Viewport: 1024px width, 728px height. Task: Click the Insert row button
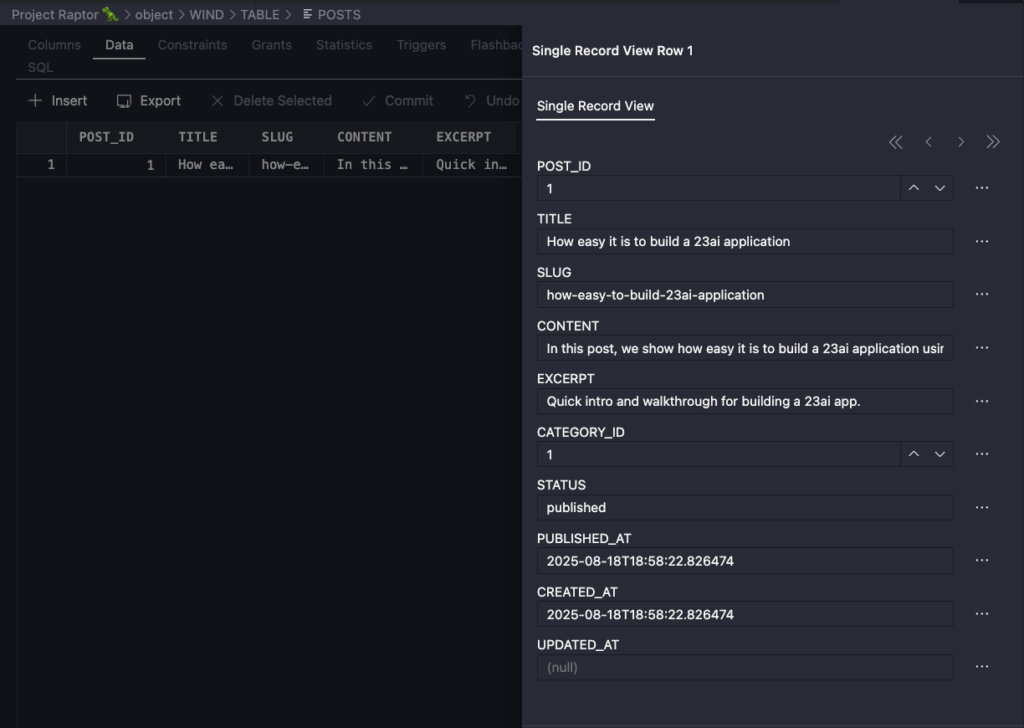[58, 101]
